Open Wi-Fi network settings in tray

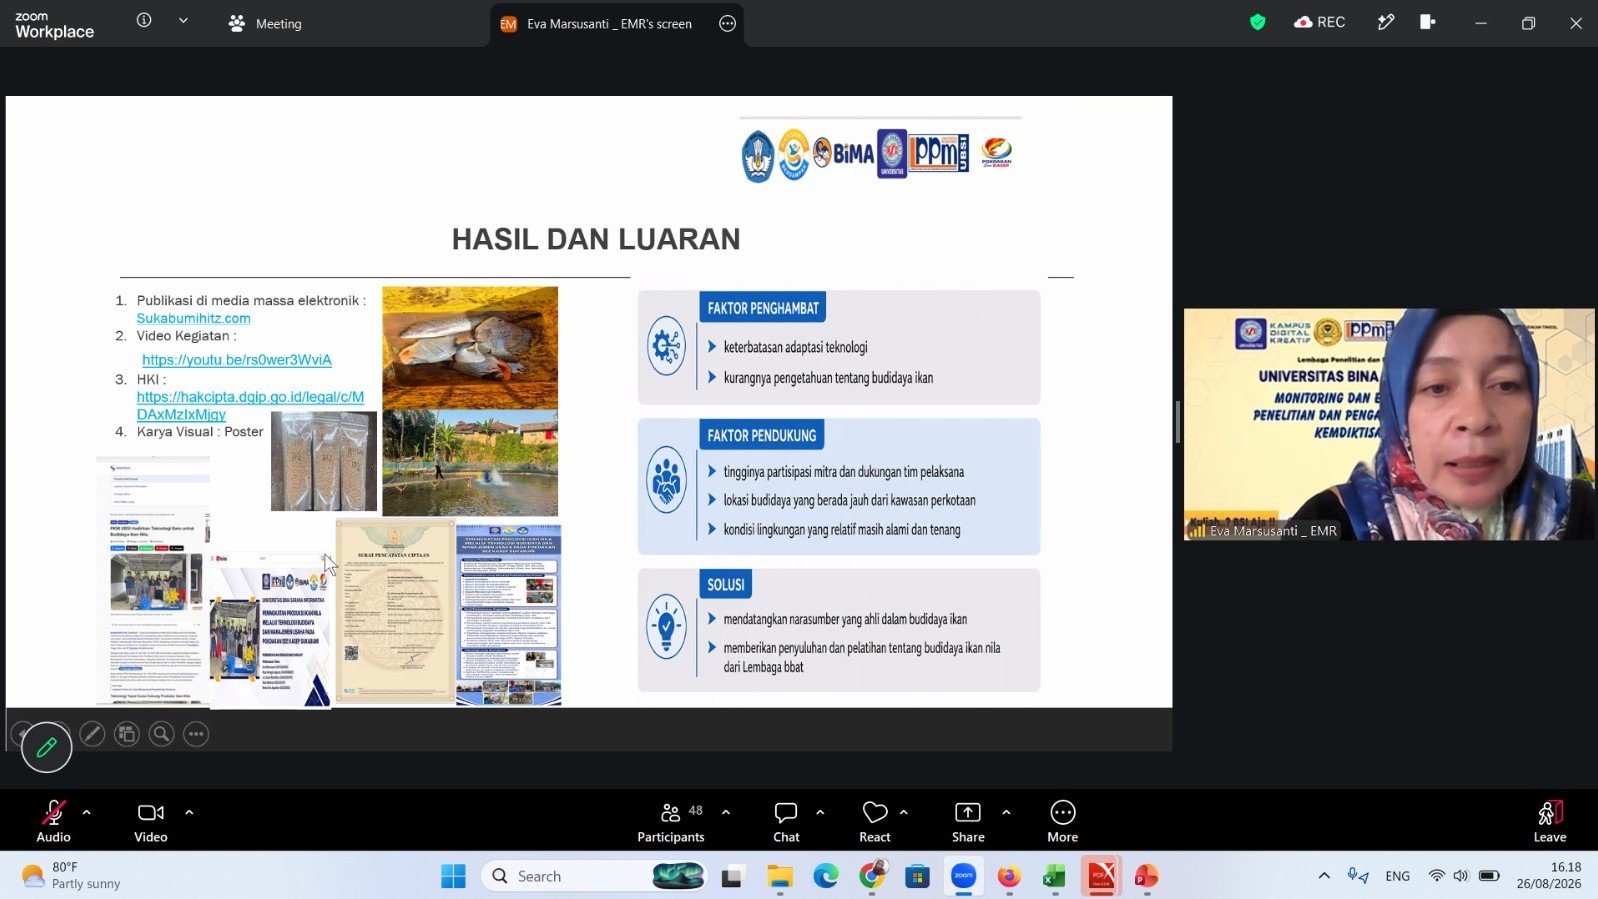pos(1437,876)
